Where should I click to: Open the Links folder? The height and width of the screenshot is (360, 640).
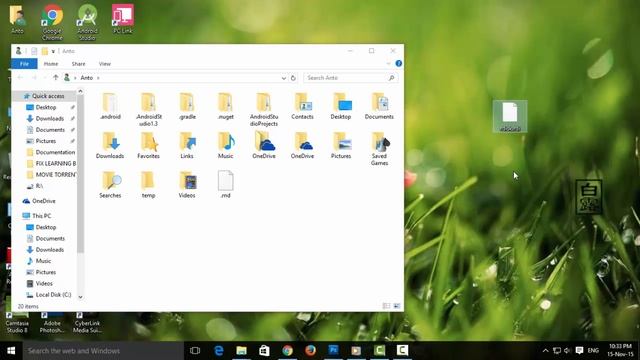[x=187, y=145]
